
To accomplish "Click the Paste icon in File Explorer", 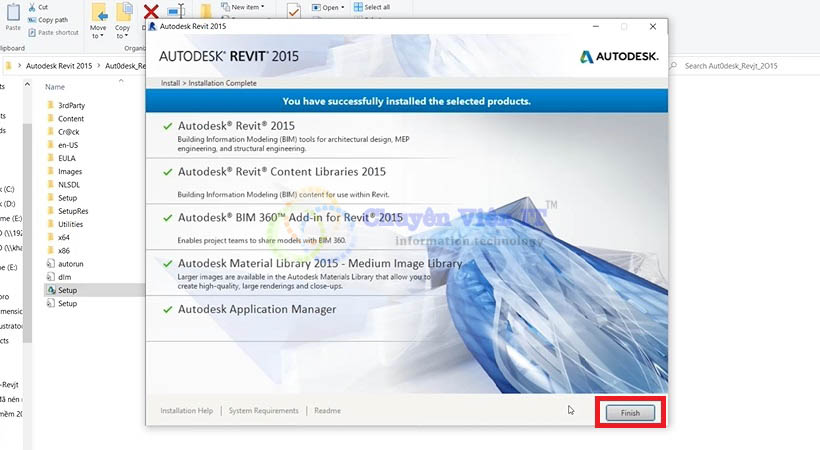I will (13, 16).
